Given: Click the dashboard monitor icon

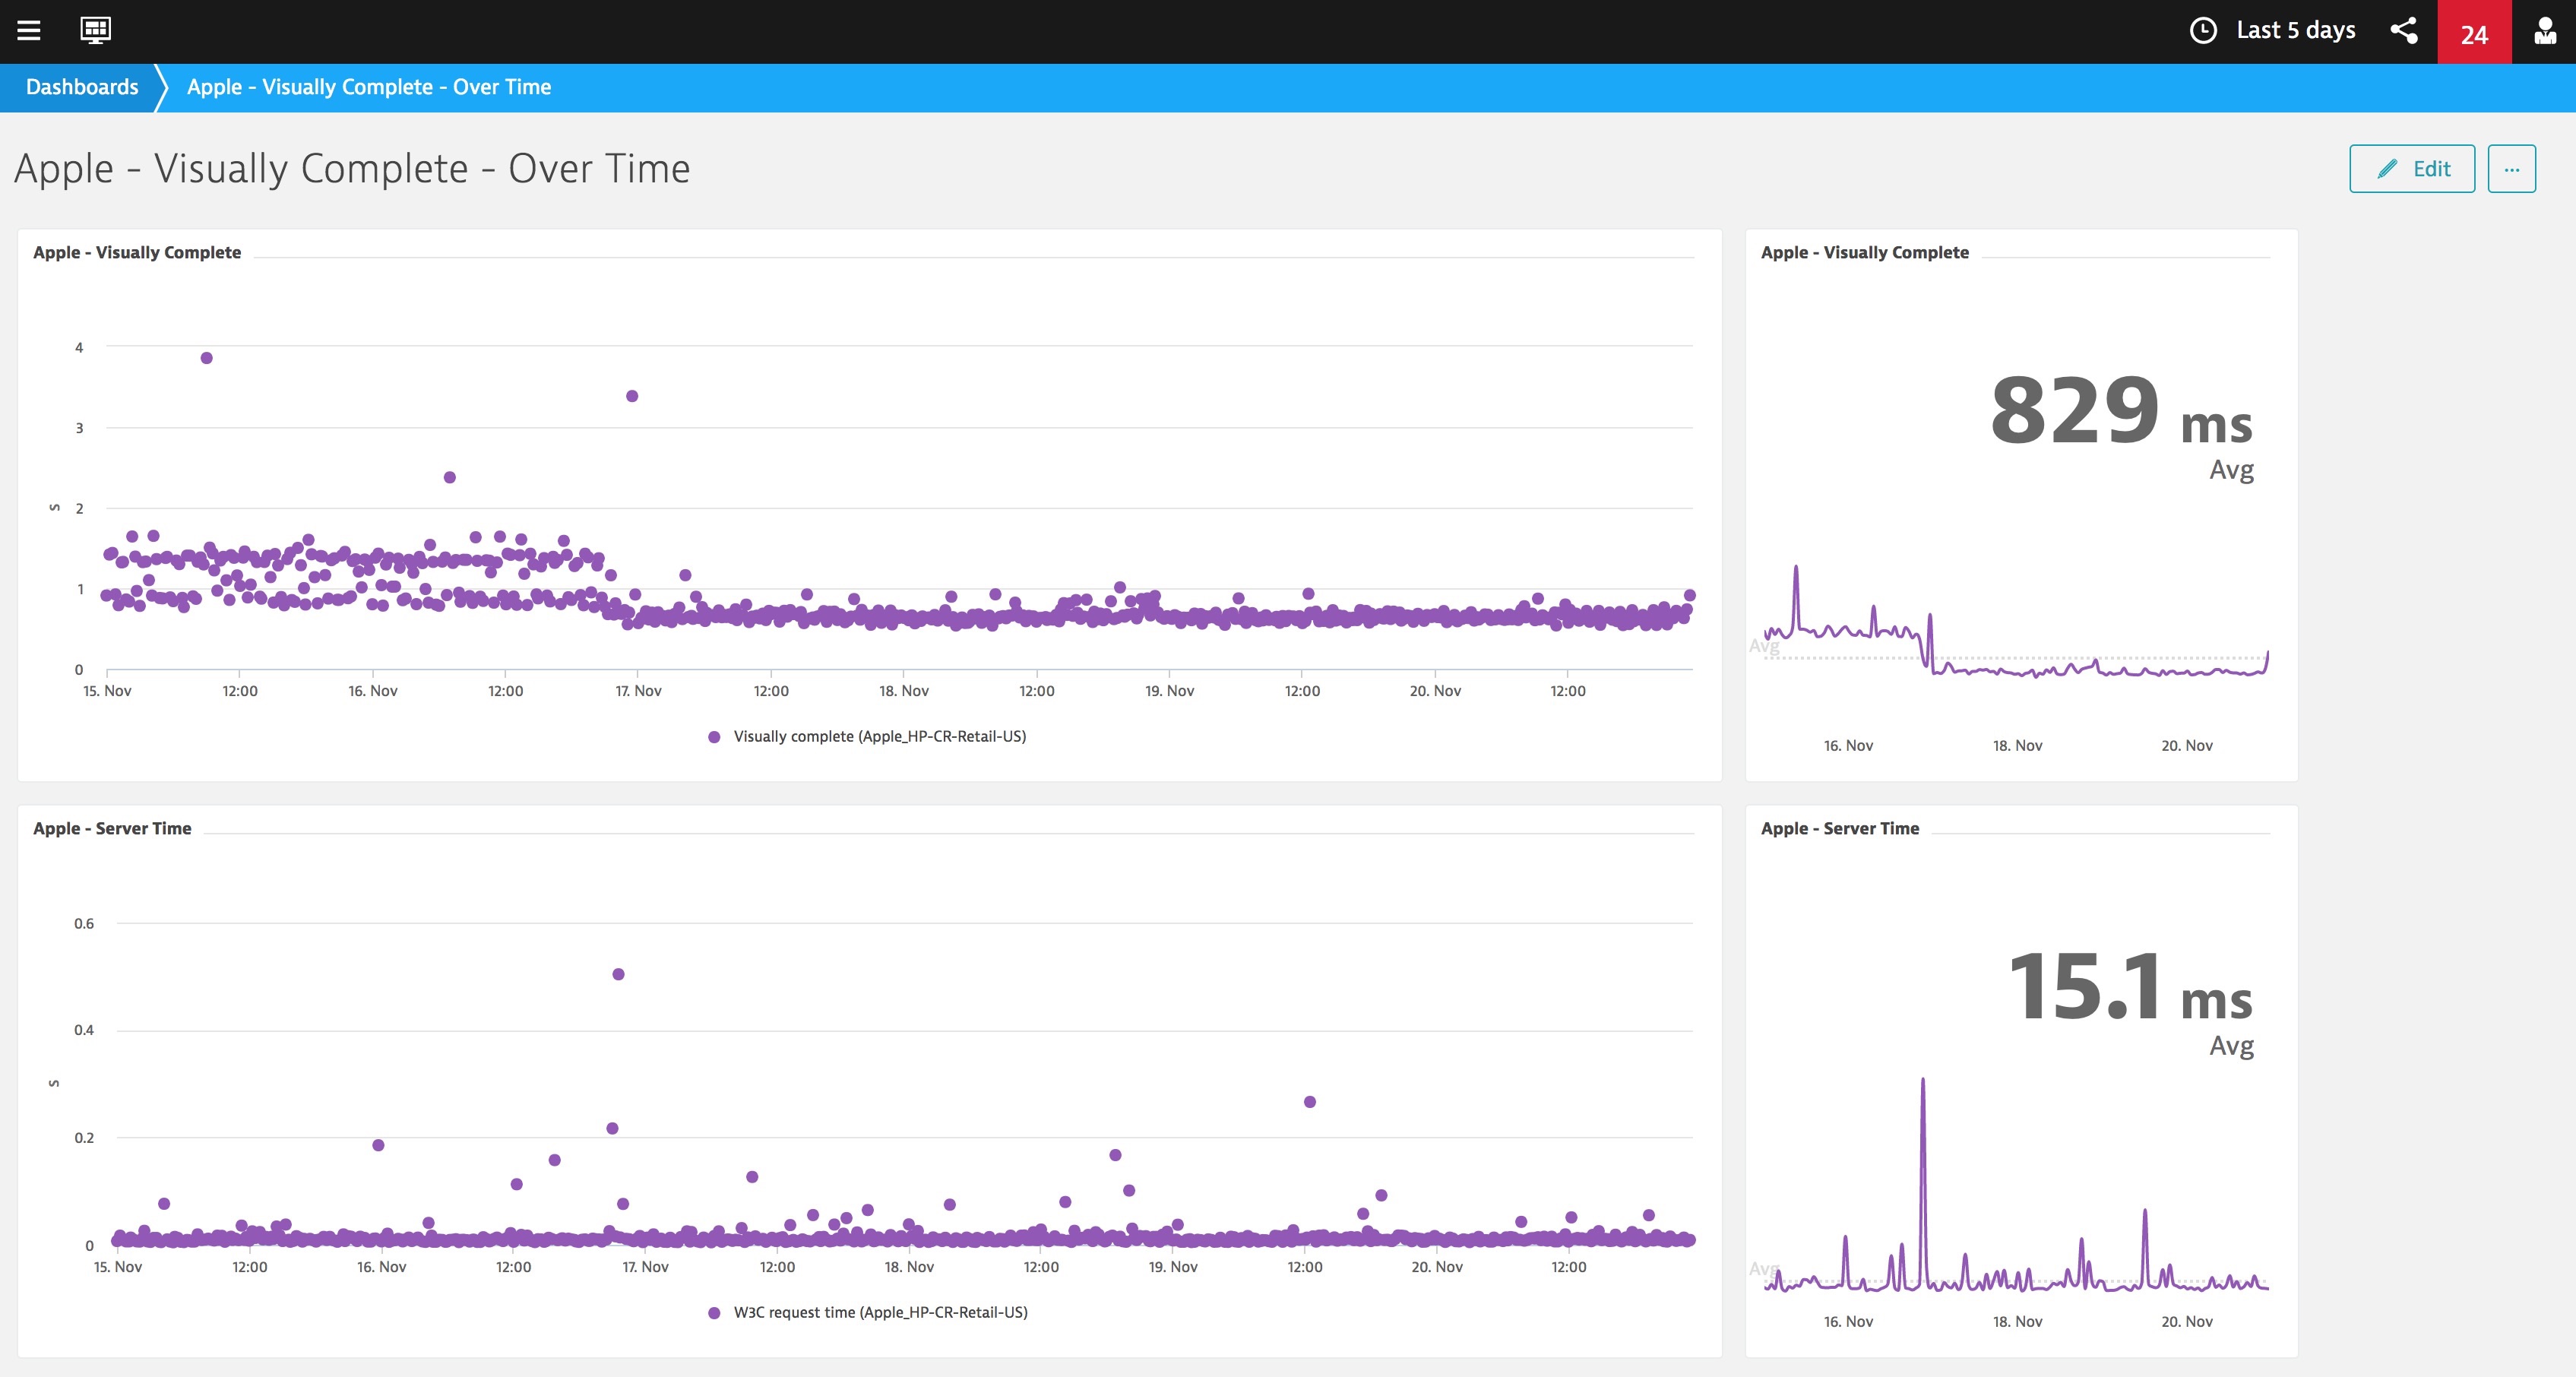Looking at the screenshot, I should tap(95, 30).
